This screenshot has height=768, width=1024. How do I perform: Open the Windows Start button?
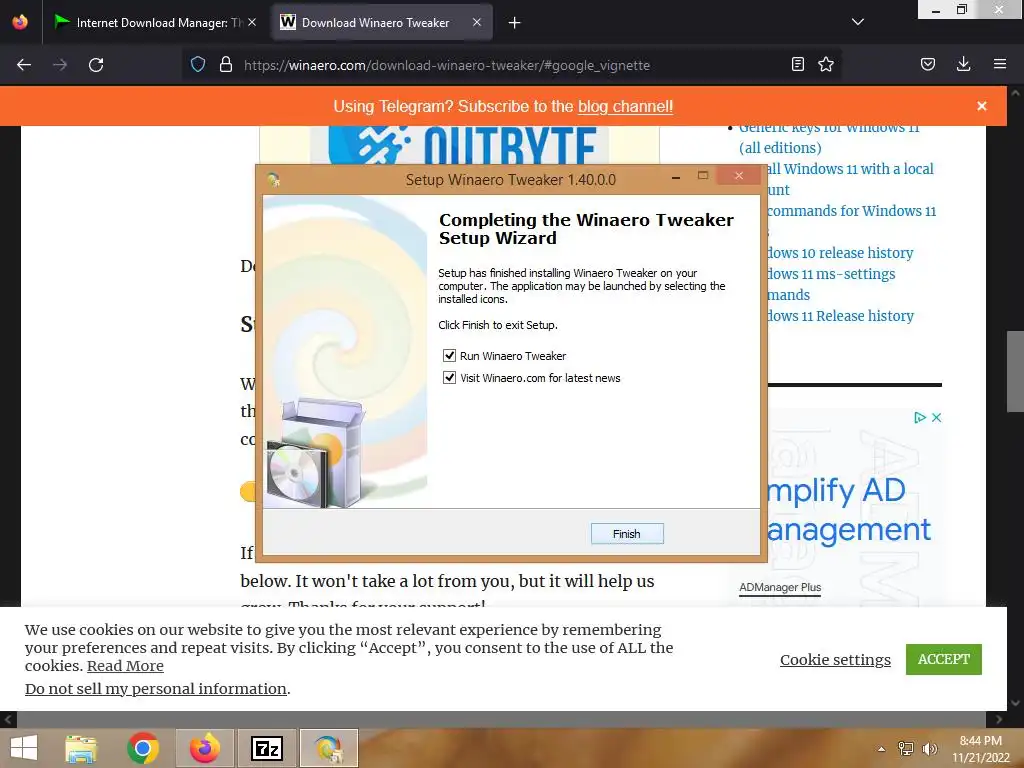point(24,748)
